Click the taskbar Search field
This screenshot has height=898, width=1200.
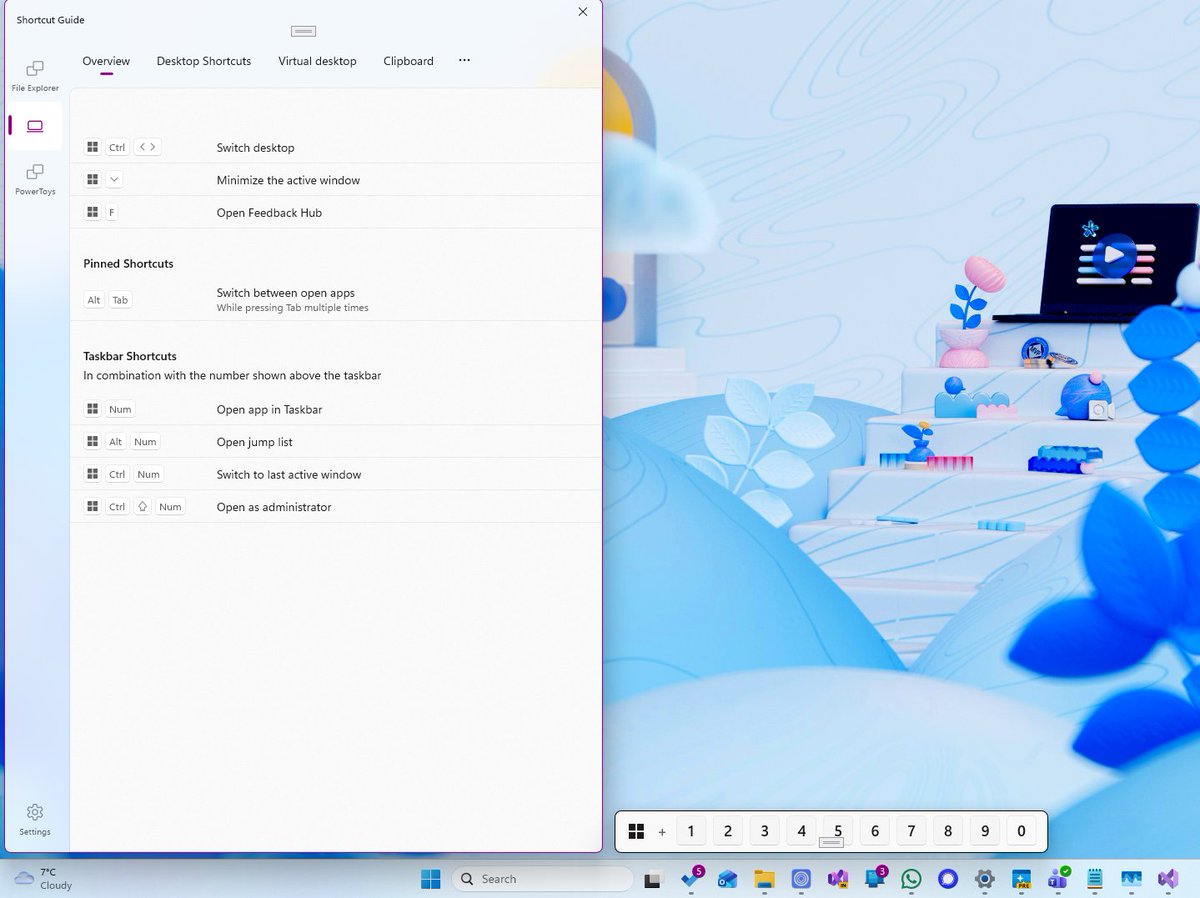pyautogui.click(x=540, y=878)
